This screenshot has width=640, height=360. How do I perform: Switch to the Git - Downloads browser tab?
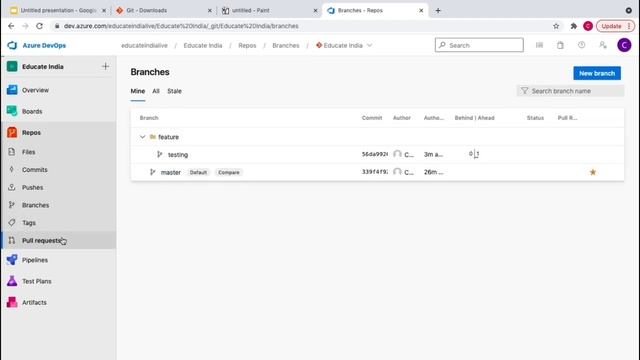(x=163, y=10)
